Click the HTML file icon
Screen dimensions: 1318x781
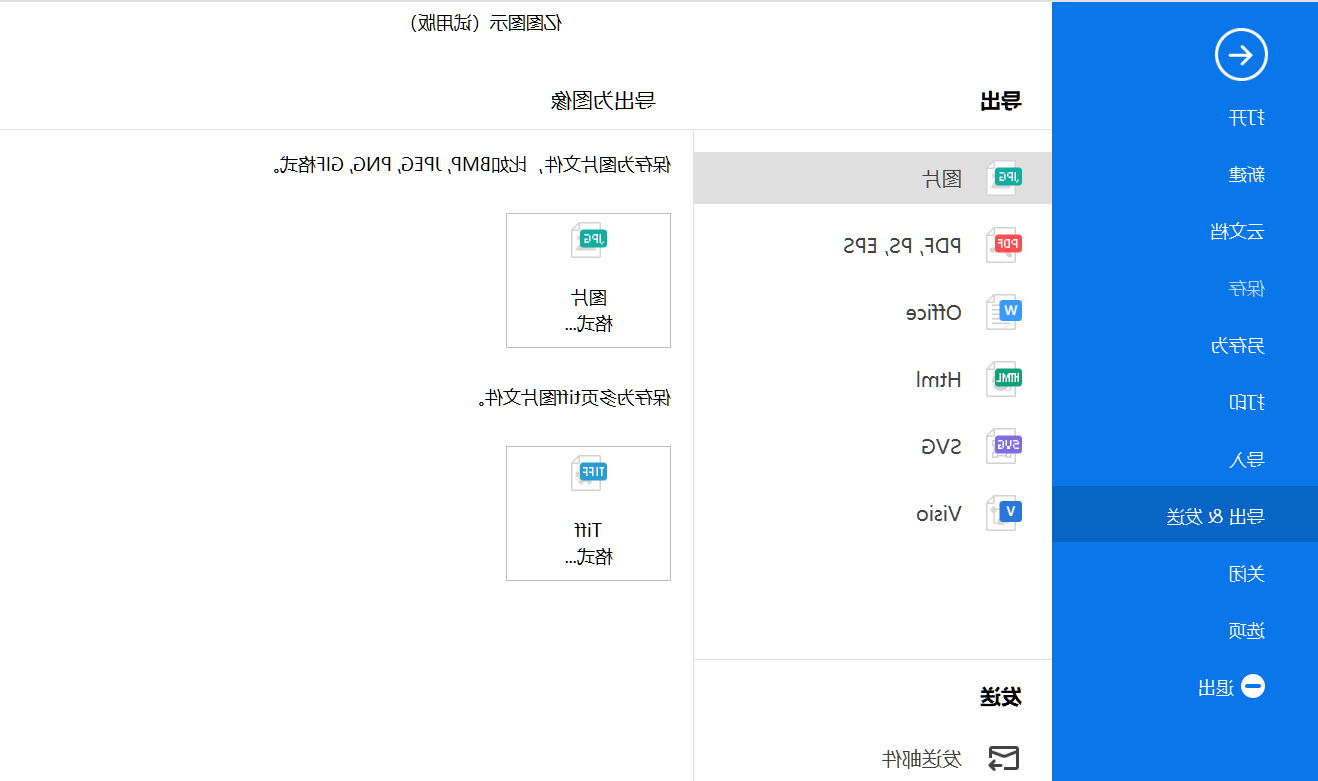1004,379
